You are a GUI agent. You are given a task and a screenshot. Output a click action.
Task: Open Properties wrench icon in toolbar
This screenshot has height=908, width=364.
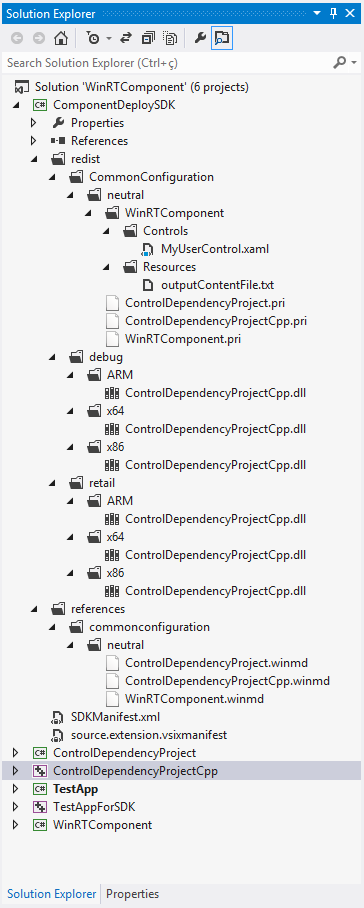pyautogui.click(x=199, y=38)
